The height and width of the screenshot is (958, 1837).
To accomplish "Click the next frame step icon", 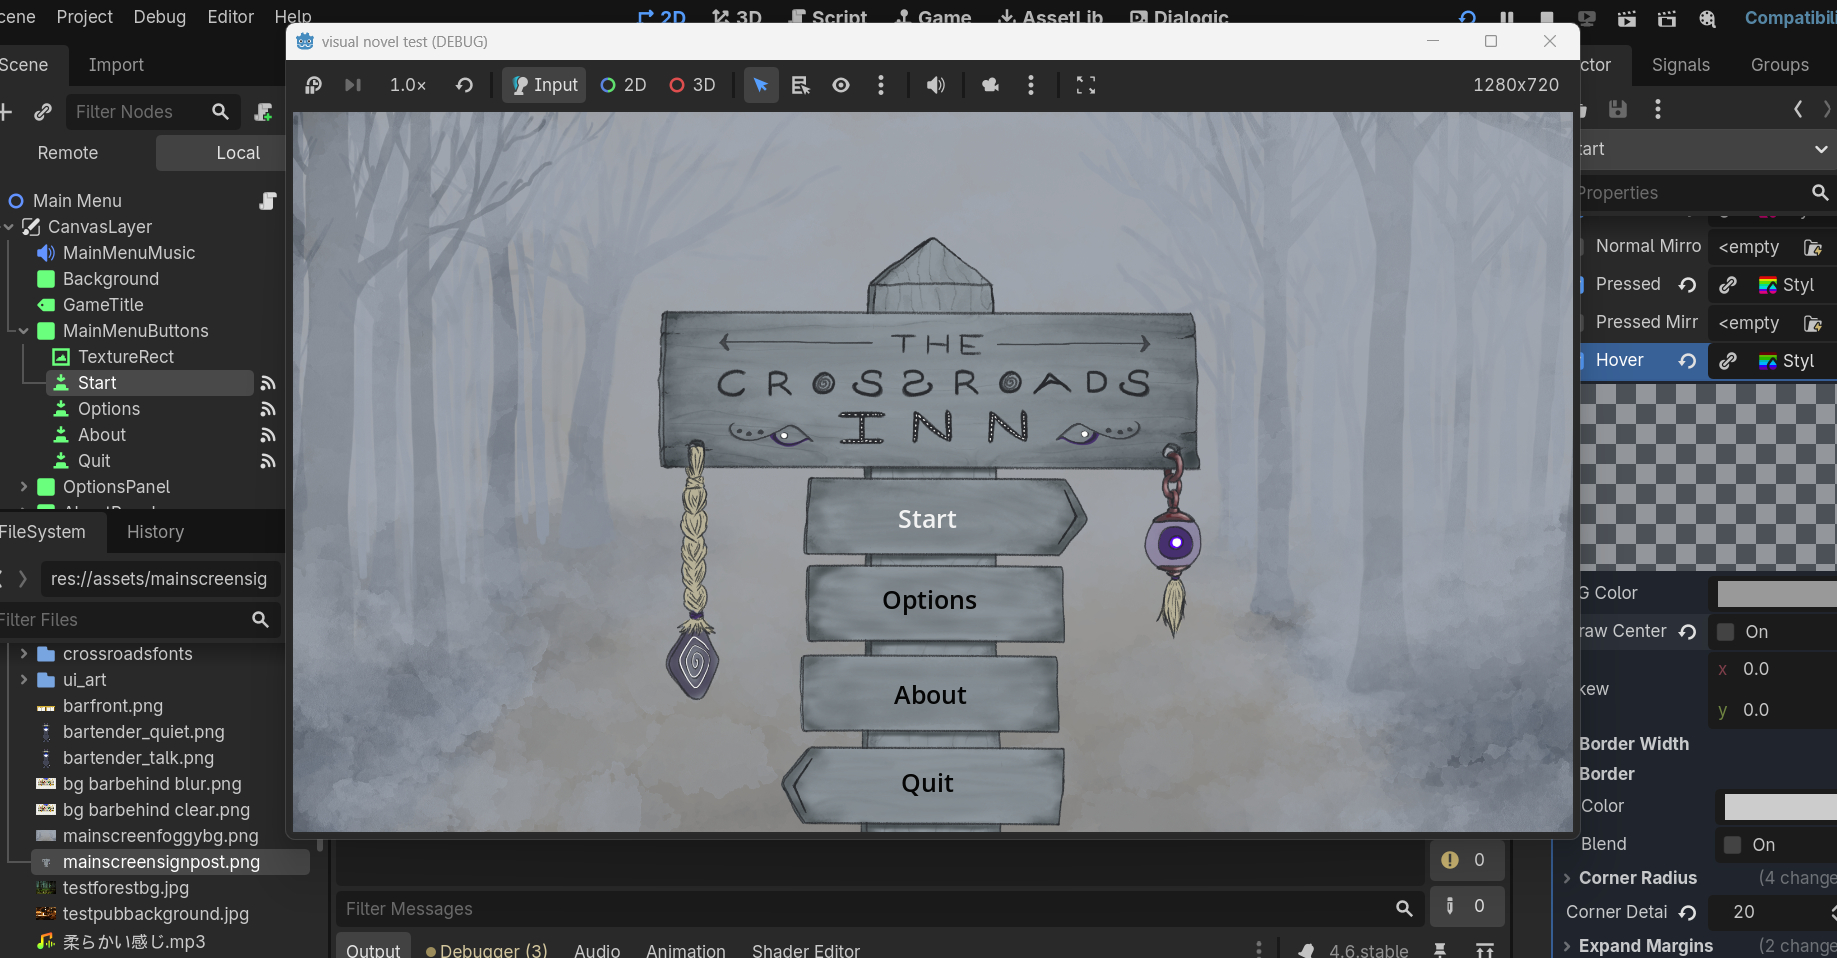I will tap(352, 85).
